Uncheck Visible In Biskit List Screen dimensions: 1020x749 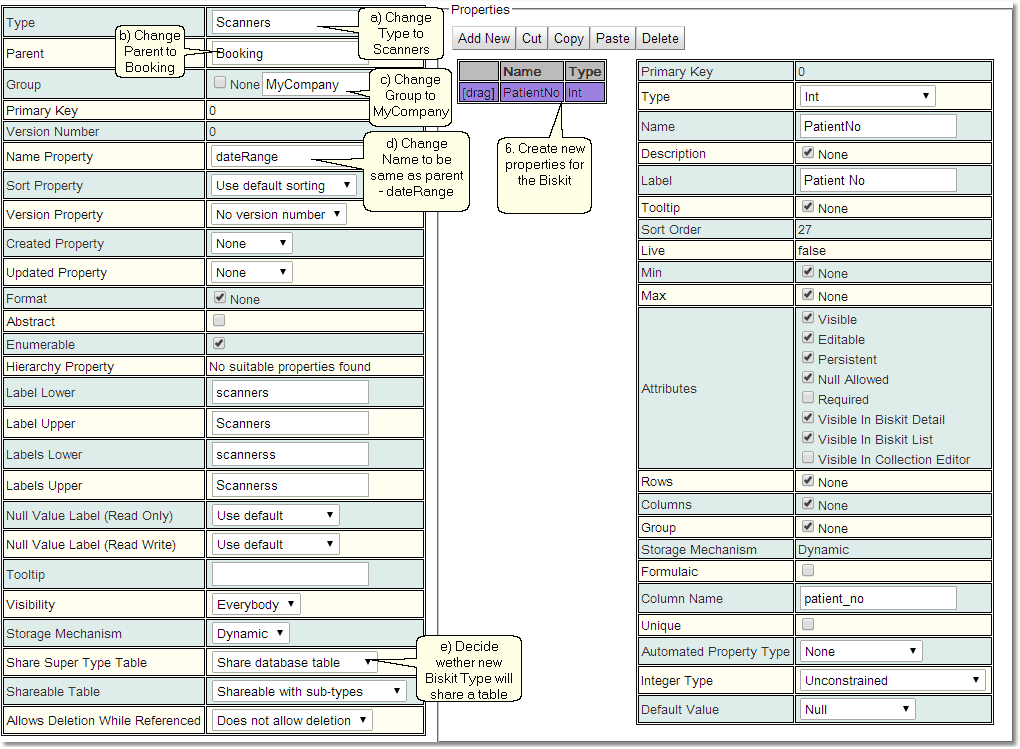coord(808,439)
